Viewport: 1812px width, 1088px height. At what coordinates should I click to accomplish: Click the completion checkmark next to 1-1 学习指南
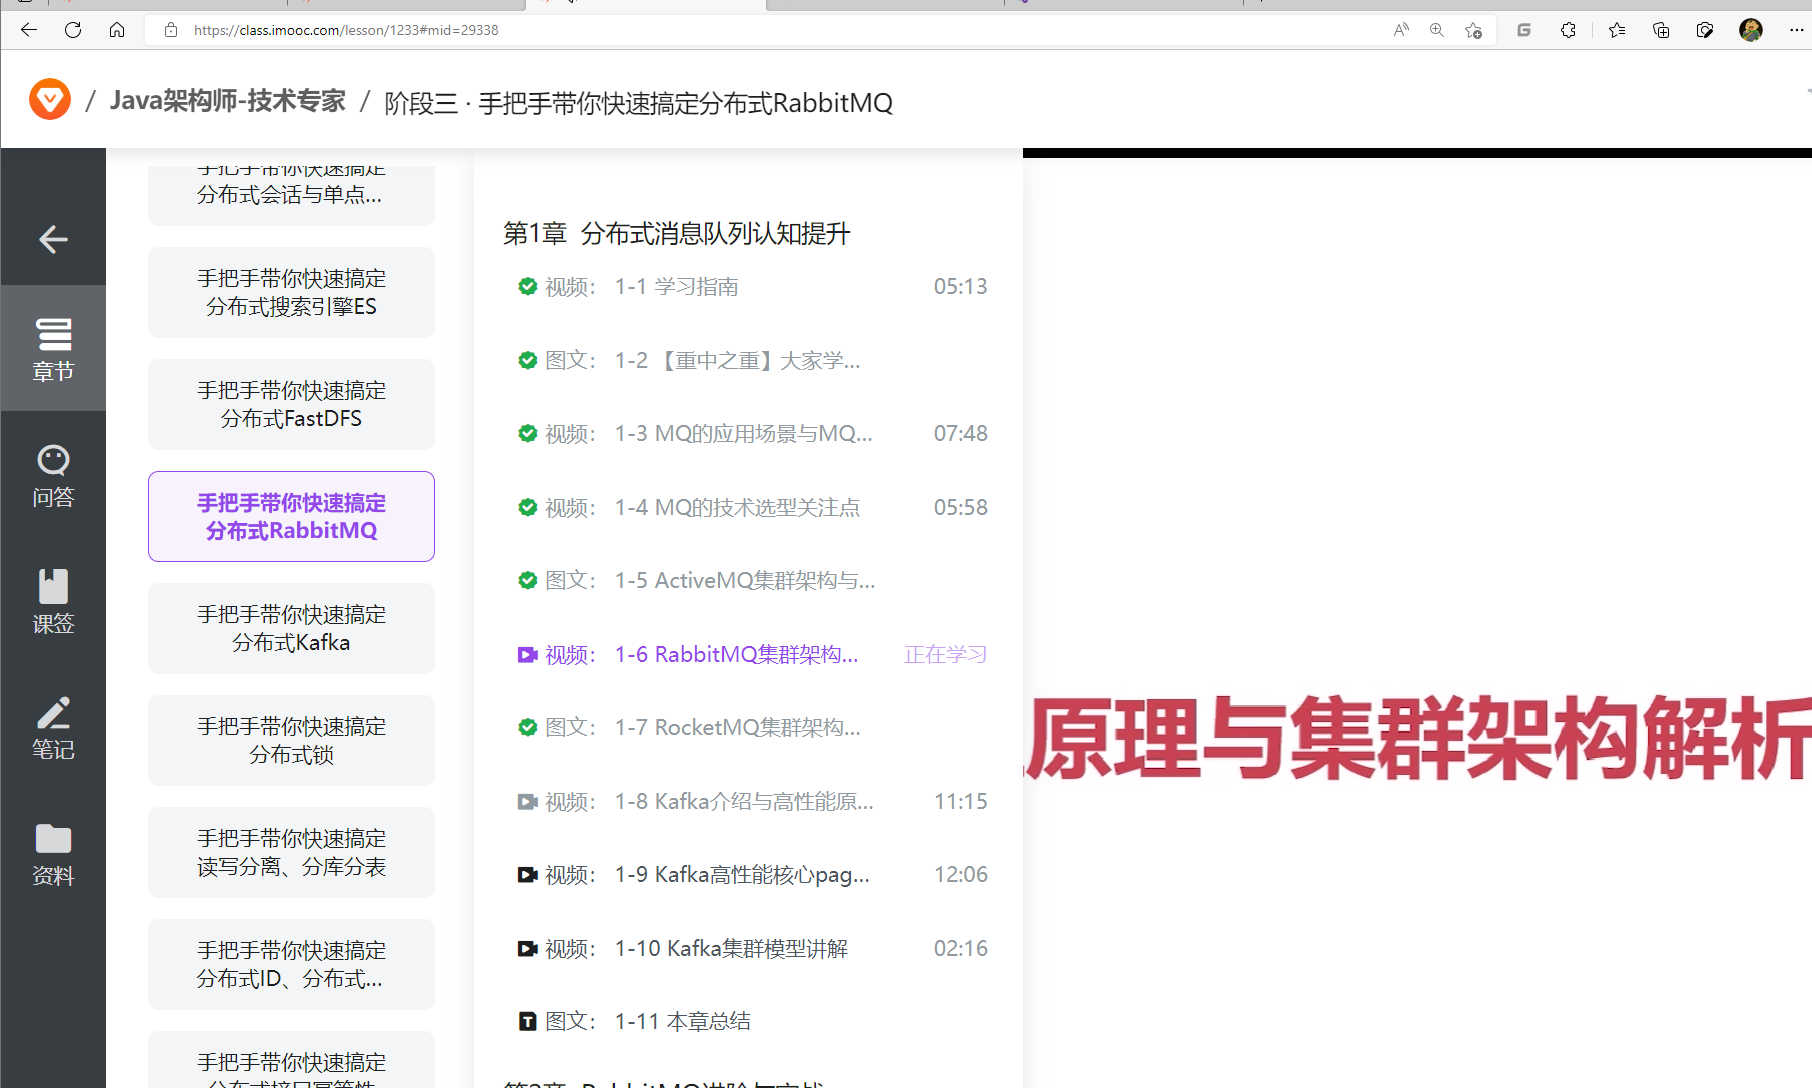pos(527,286)
